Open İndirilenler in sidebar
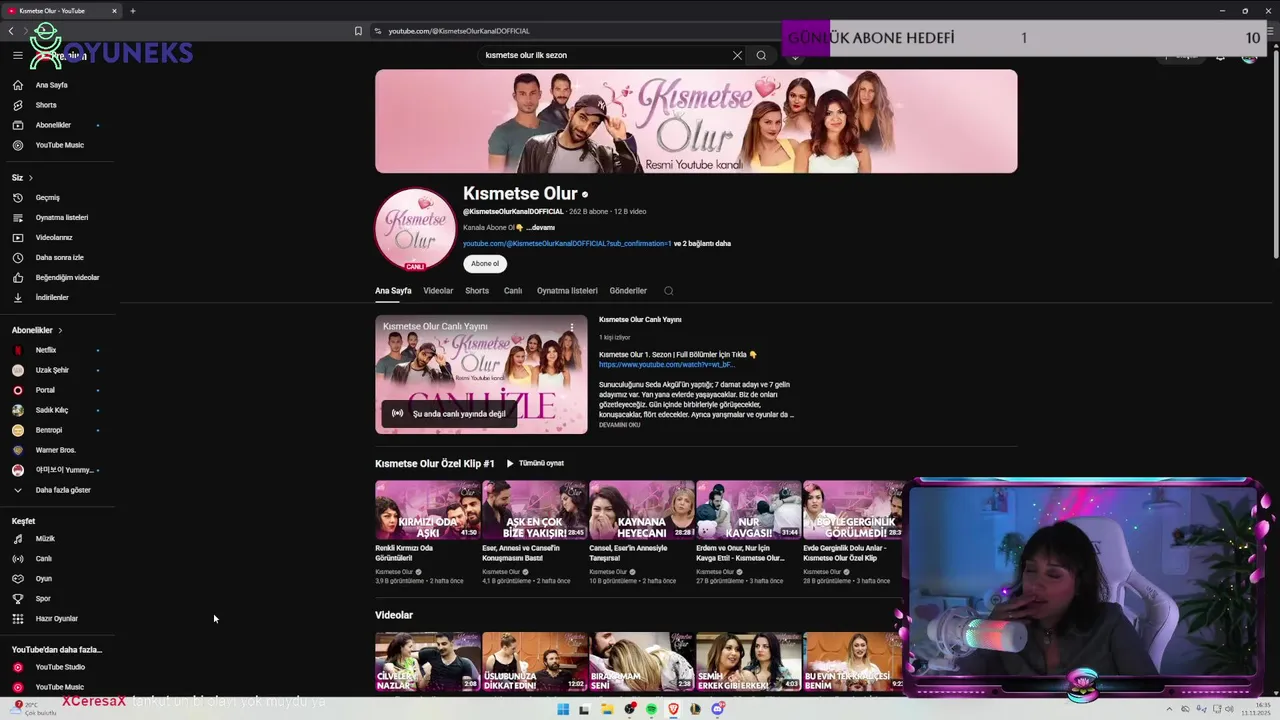This screenshot has height=720, width=1280. click(58, 298)
